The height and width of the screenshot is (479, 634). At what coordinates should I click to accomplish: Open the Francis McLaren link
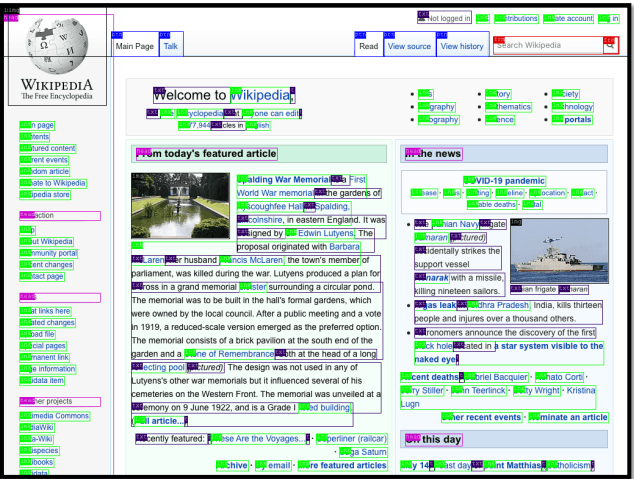coord(252,260)
